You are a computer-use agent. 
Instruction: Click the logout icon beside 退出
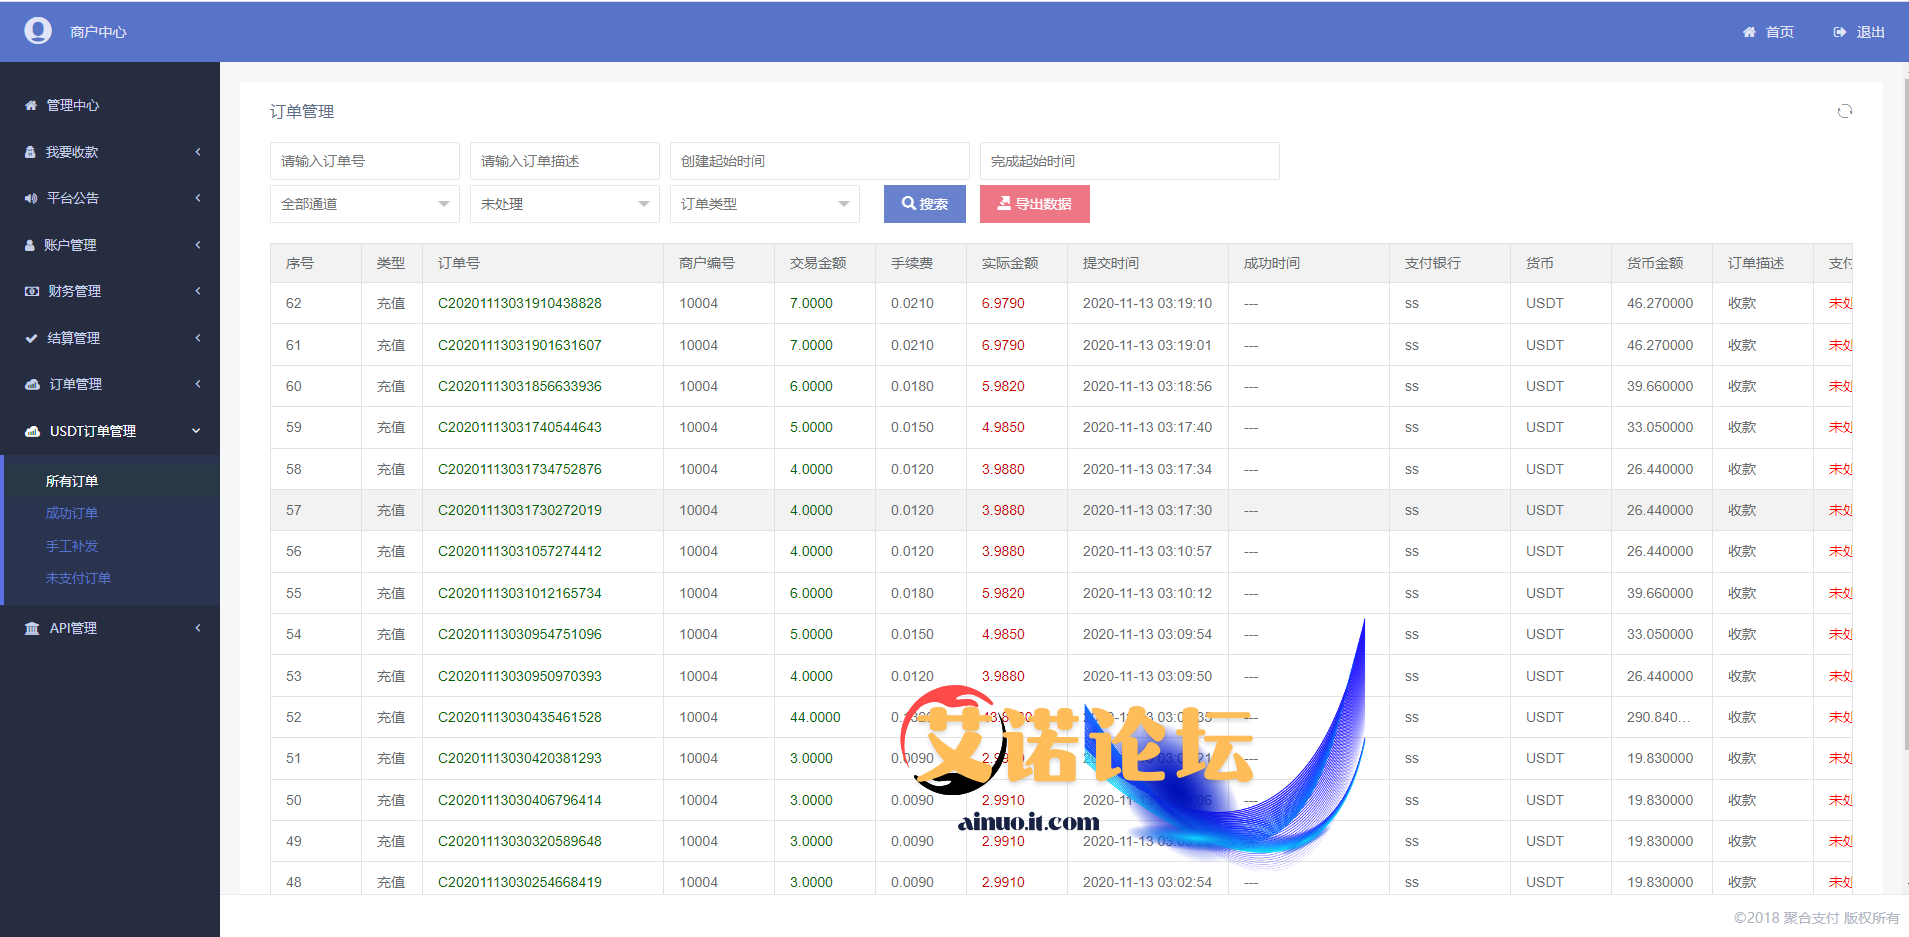[x=1839, y=32]
